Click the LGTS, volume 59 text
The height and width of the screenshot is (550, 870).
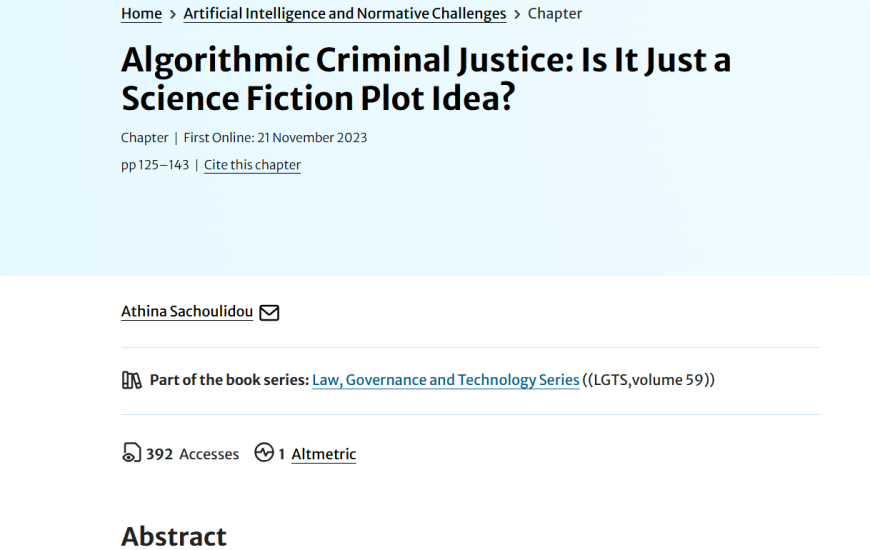point(650,380)
